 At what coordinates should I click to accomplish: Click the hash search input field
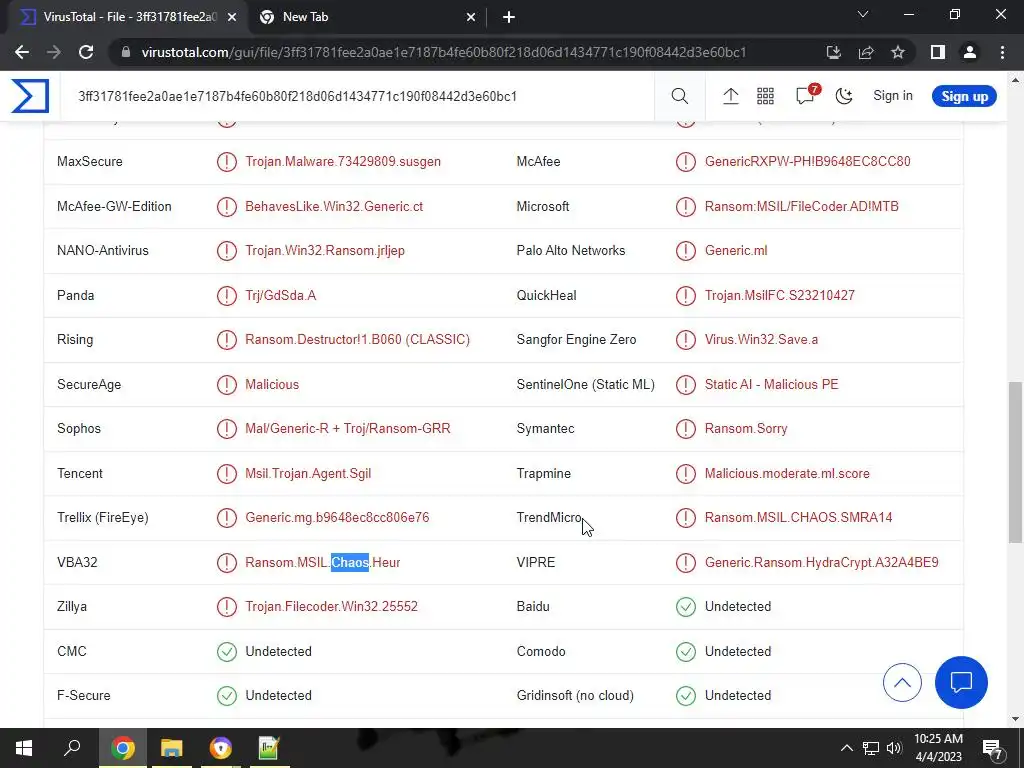[359, 96]
